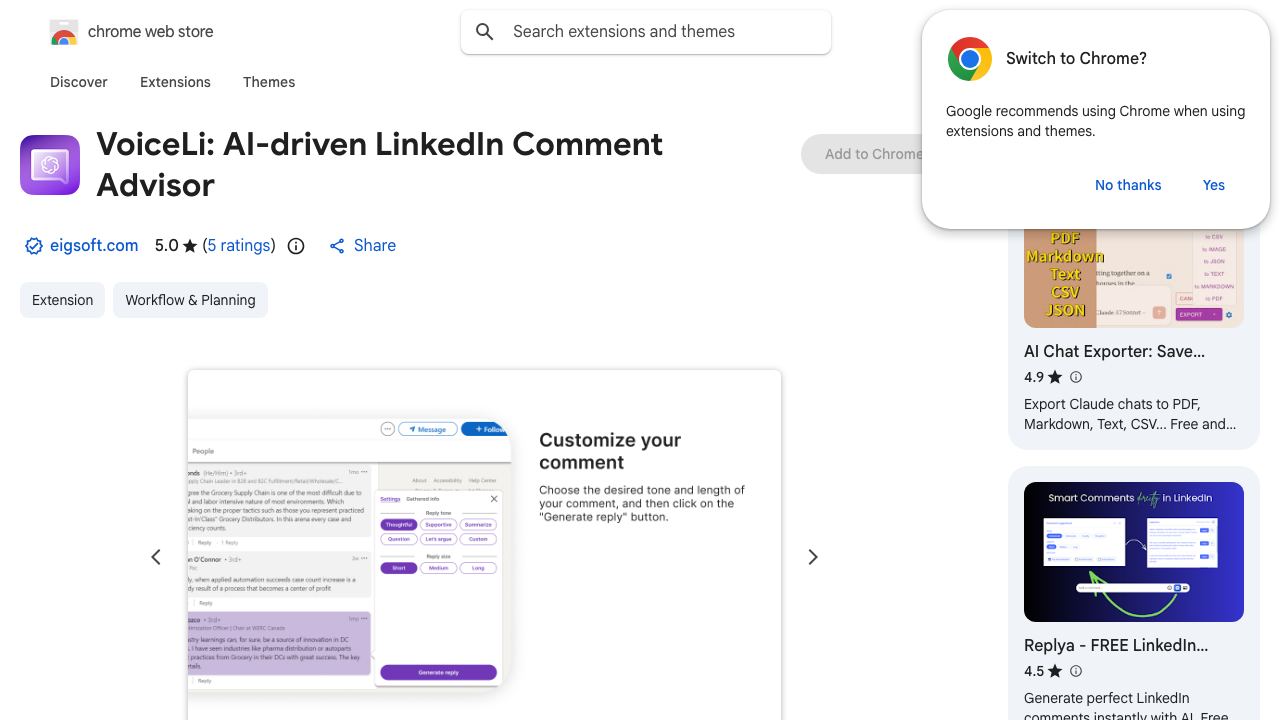Click the verified badge next to eigsoft.com
Screen dimensions: 1280x720
tap(34, 246)
